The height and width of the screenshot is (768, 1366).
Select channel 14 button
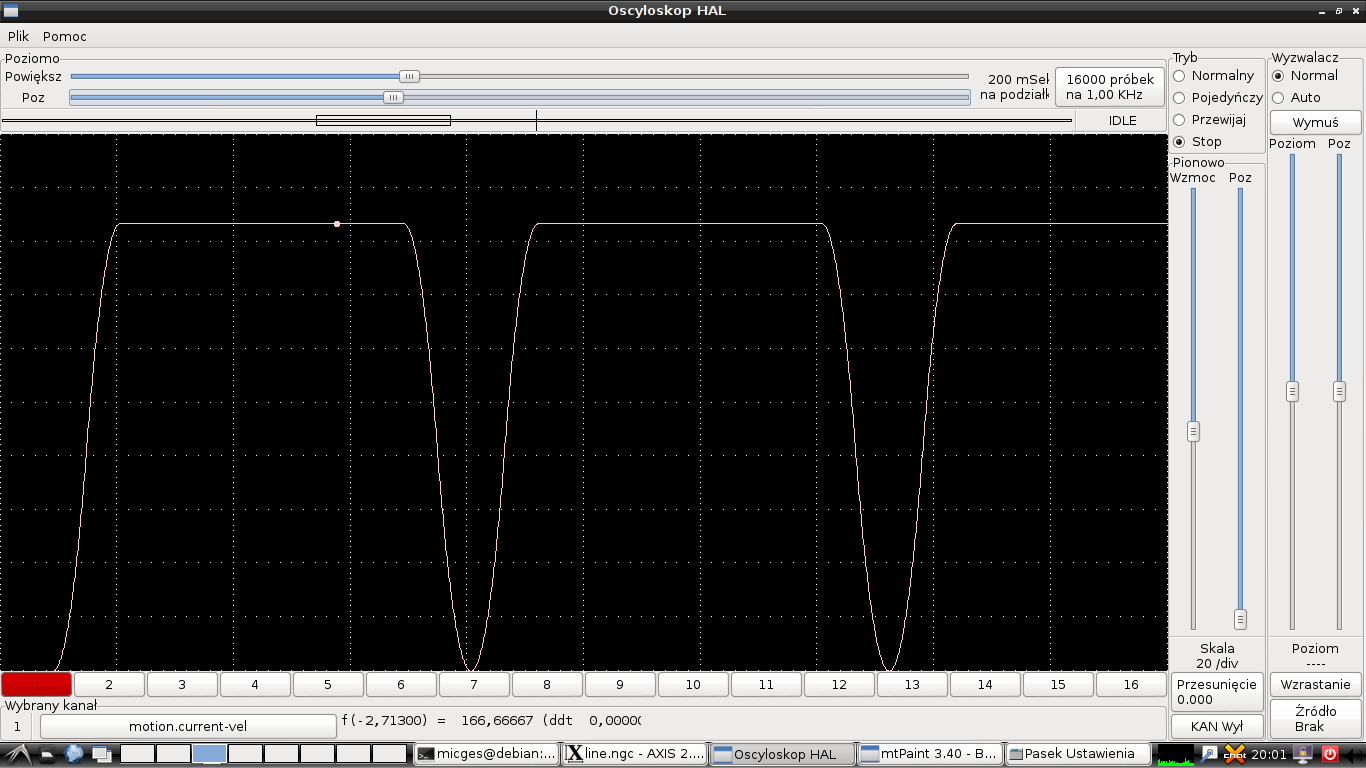pos(985,685)
